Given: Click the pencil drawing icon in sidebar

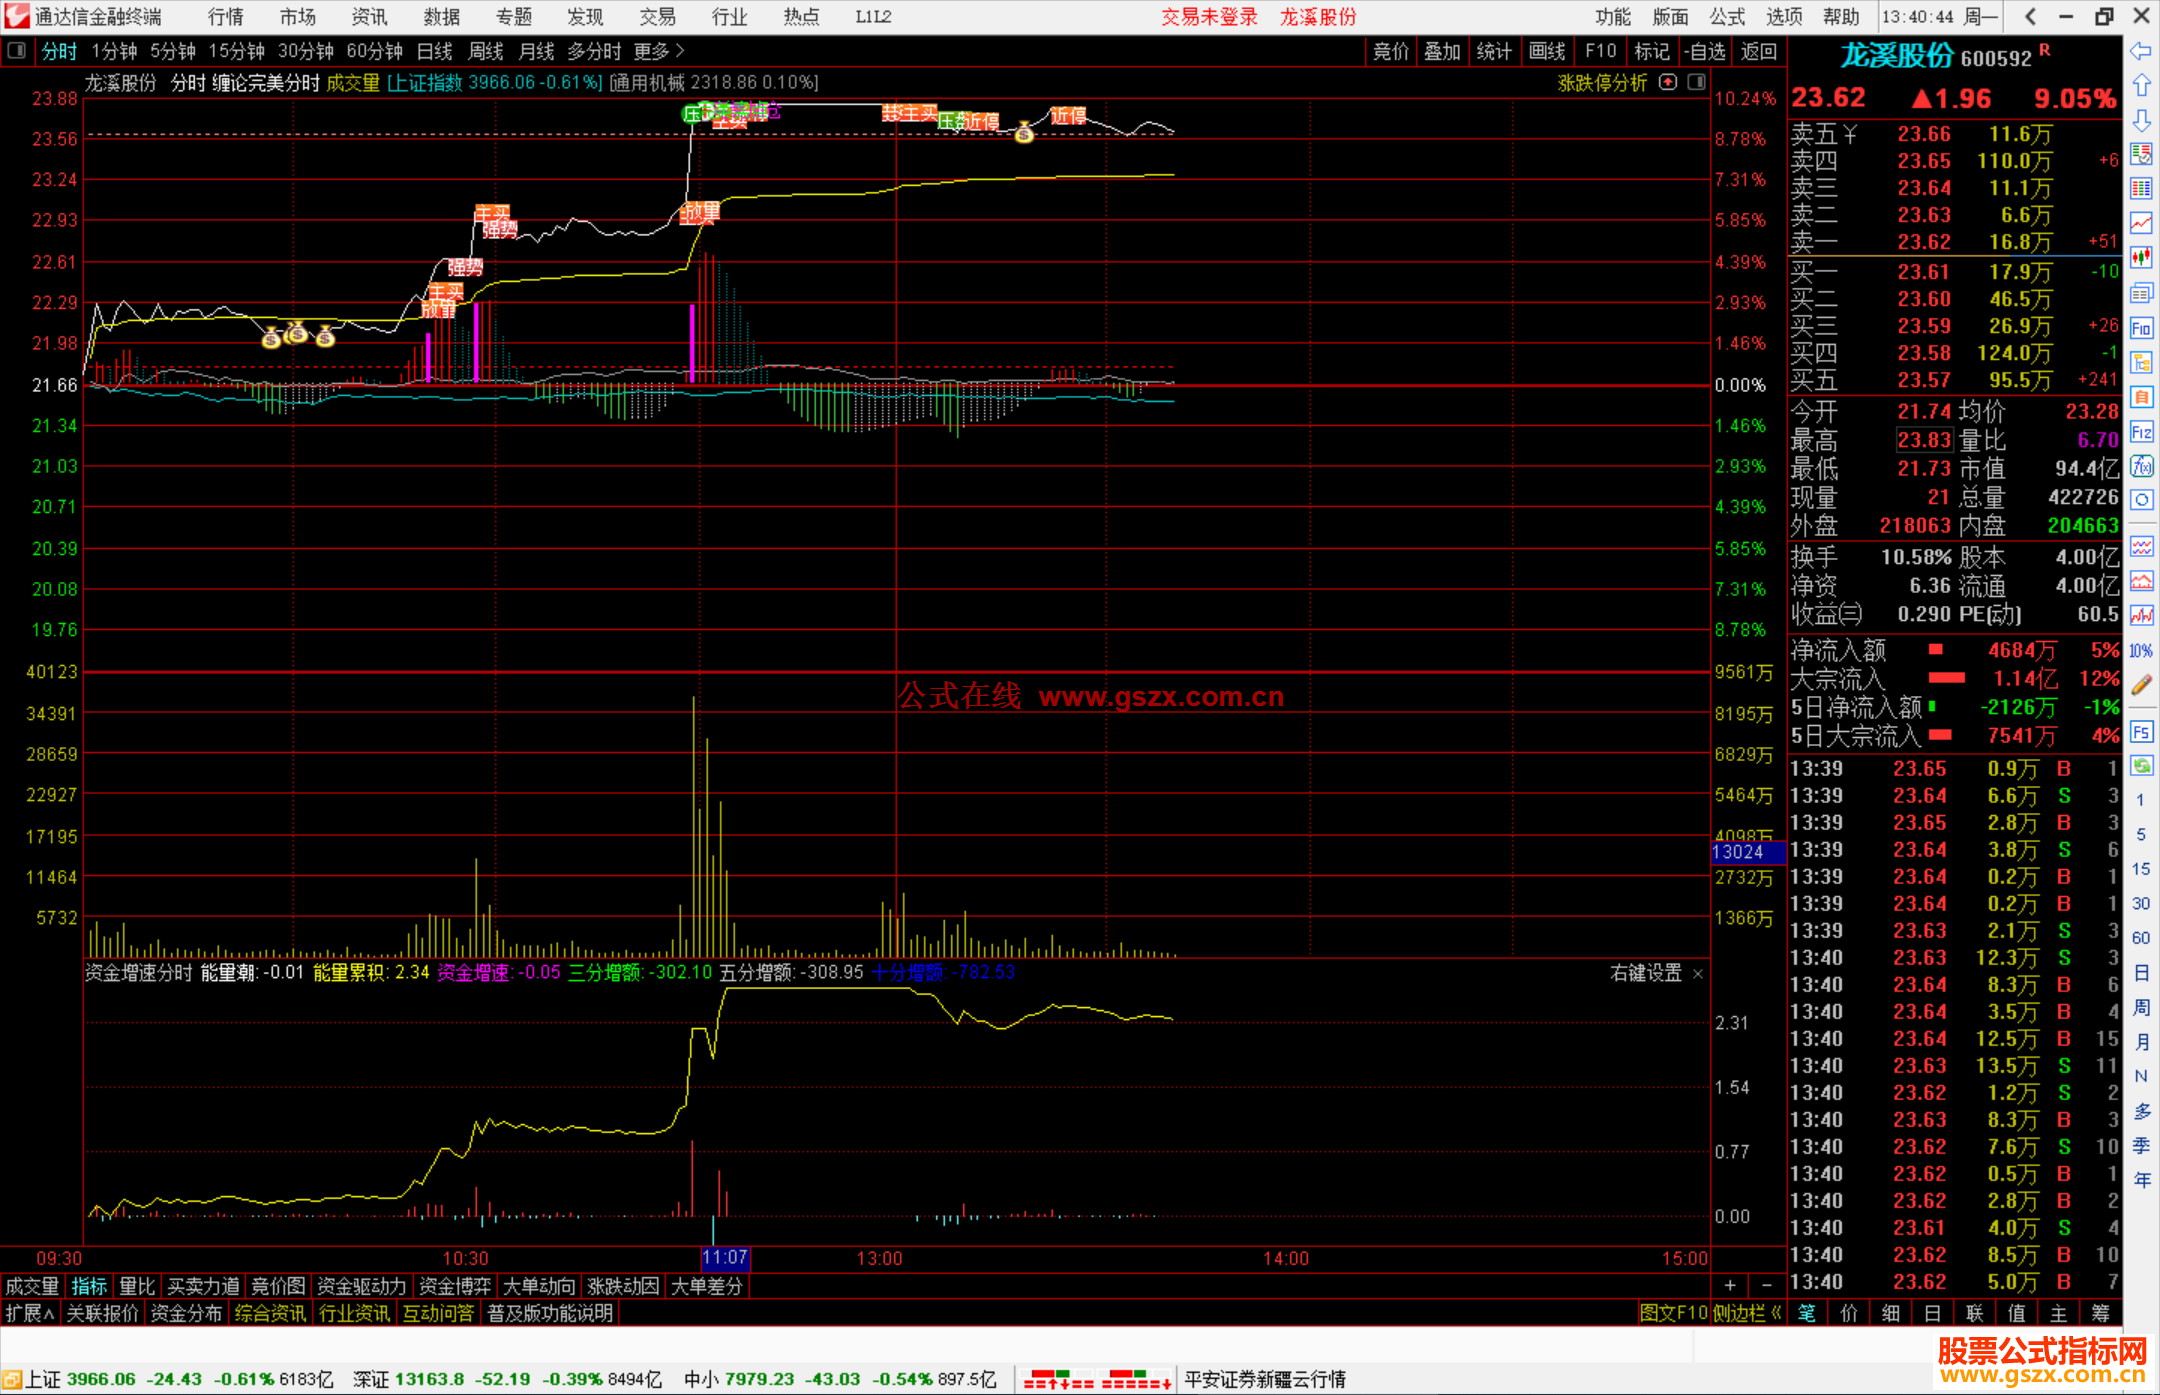Looking at the screenshot, I should pyautogui.click(x=2141, y=685).
